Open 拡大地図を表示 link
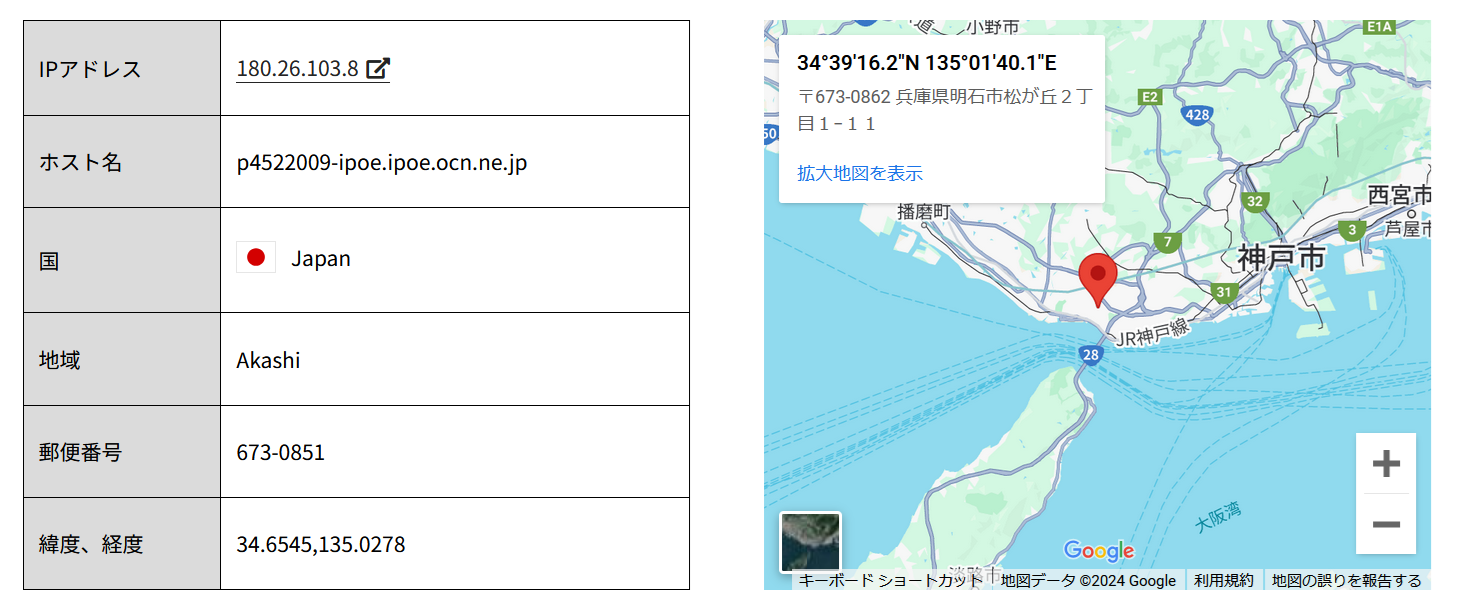1458x601 pixels. 859,173
